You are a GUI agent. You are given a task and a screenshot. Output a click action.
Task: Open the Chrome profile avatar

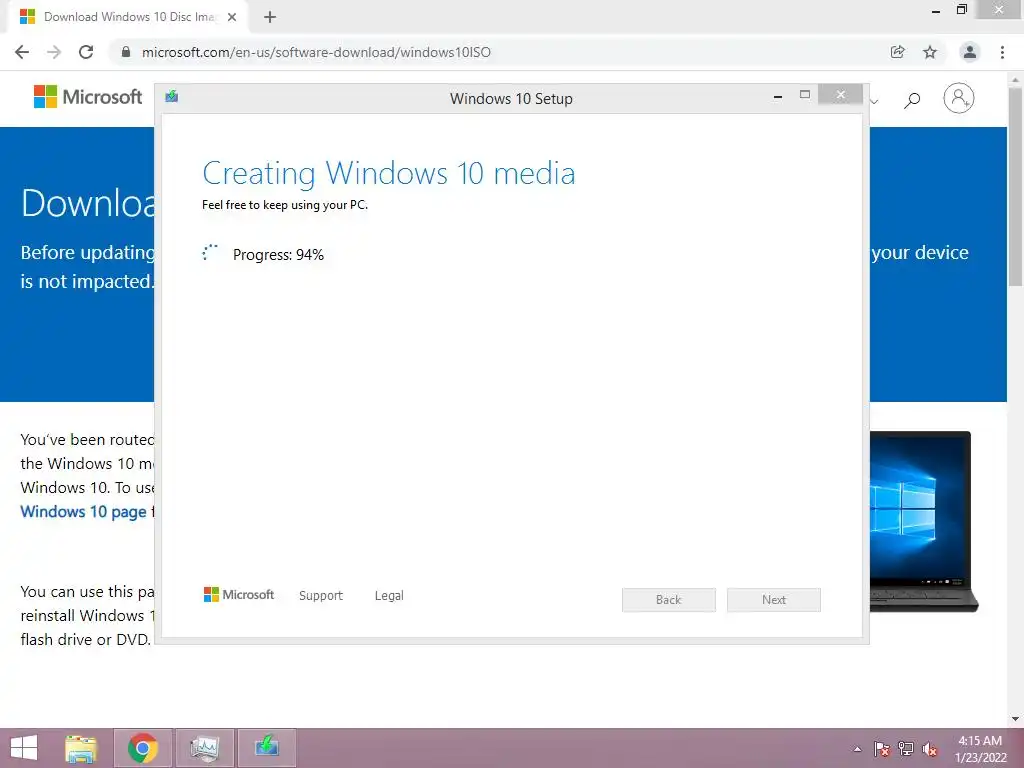coord(970,52)
